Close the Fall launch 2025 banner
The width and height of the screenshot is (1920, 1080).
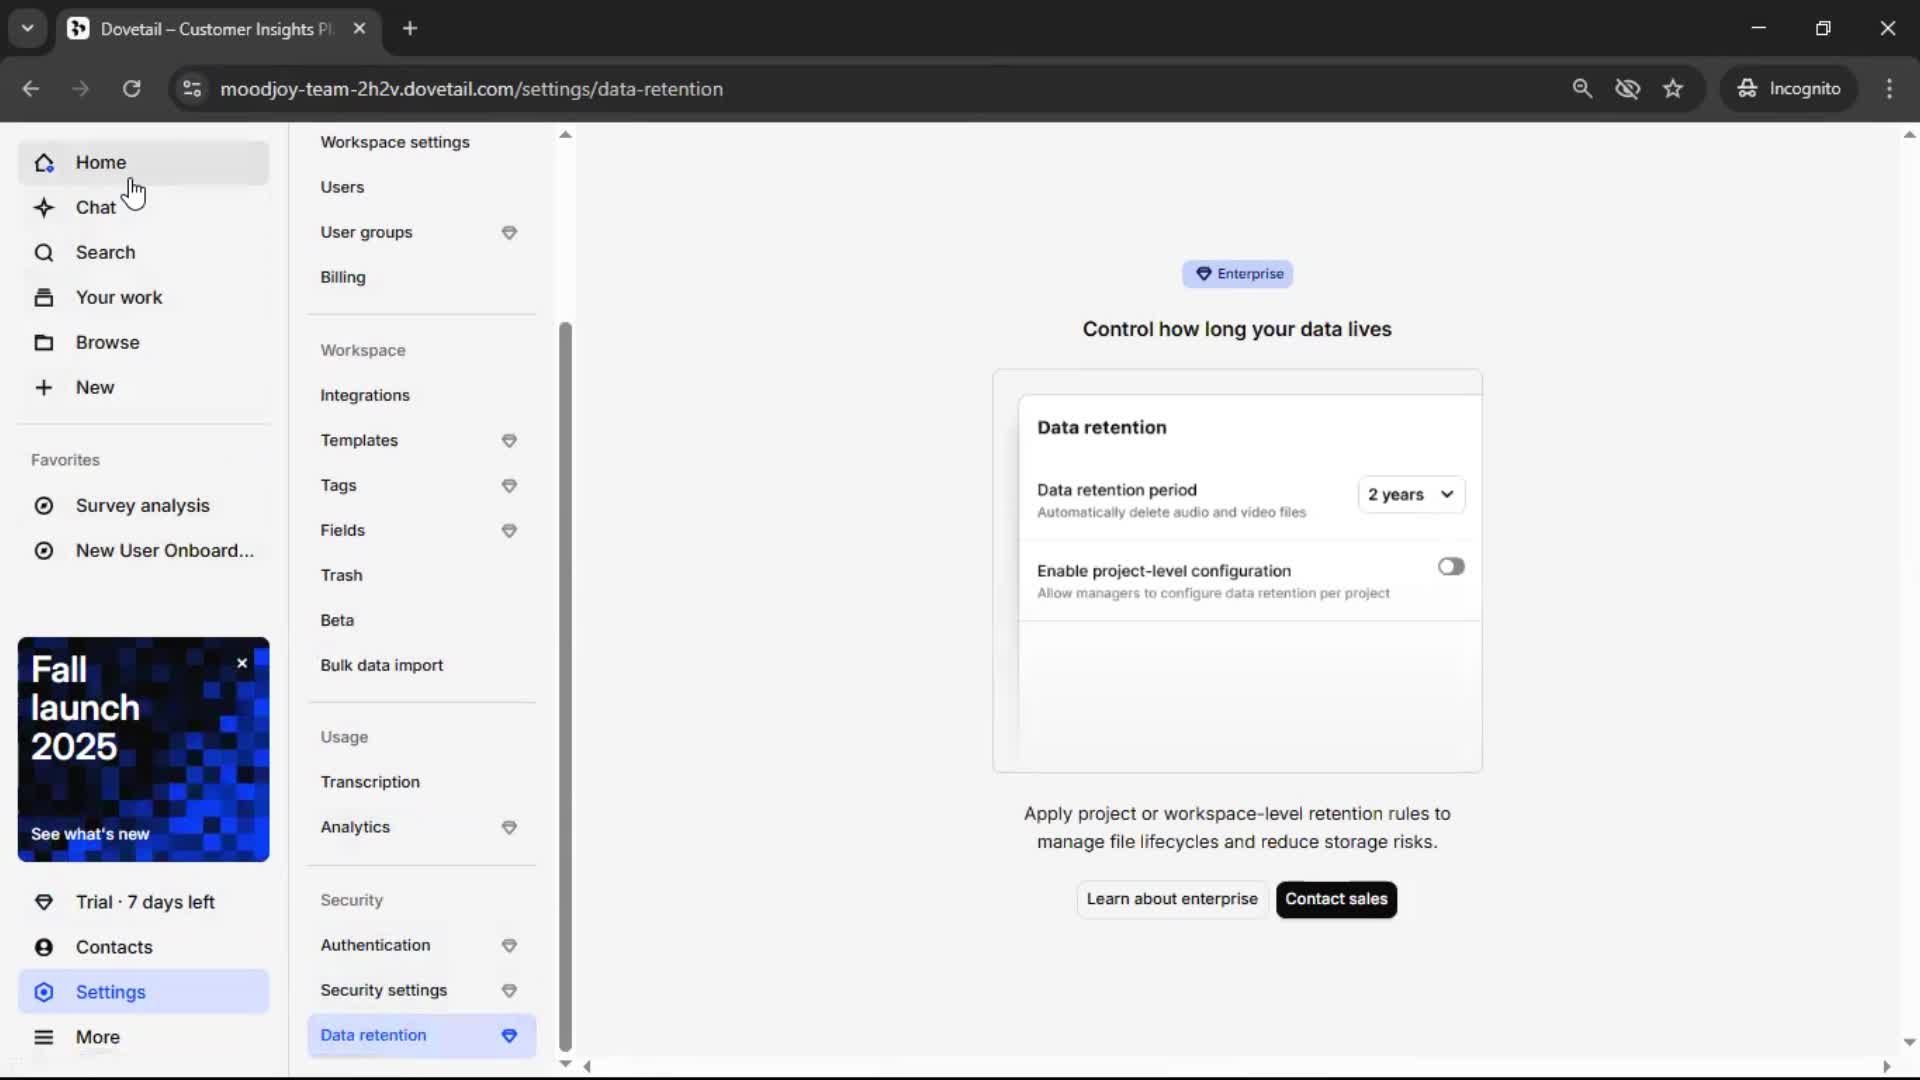click(x=242, y=663)
